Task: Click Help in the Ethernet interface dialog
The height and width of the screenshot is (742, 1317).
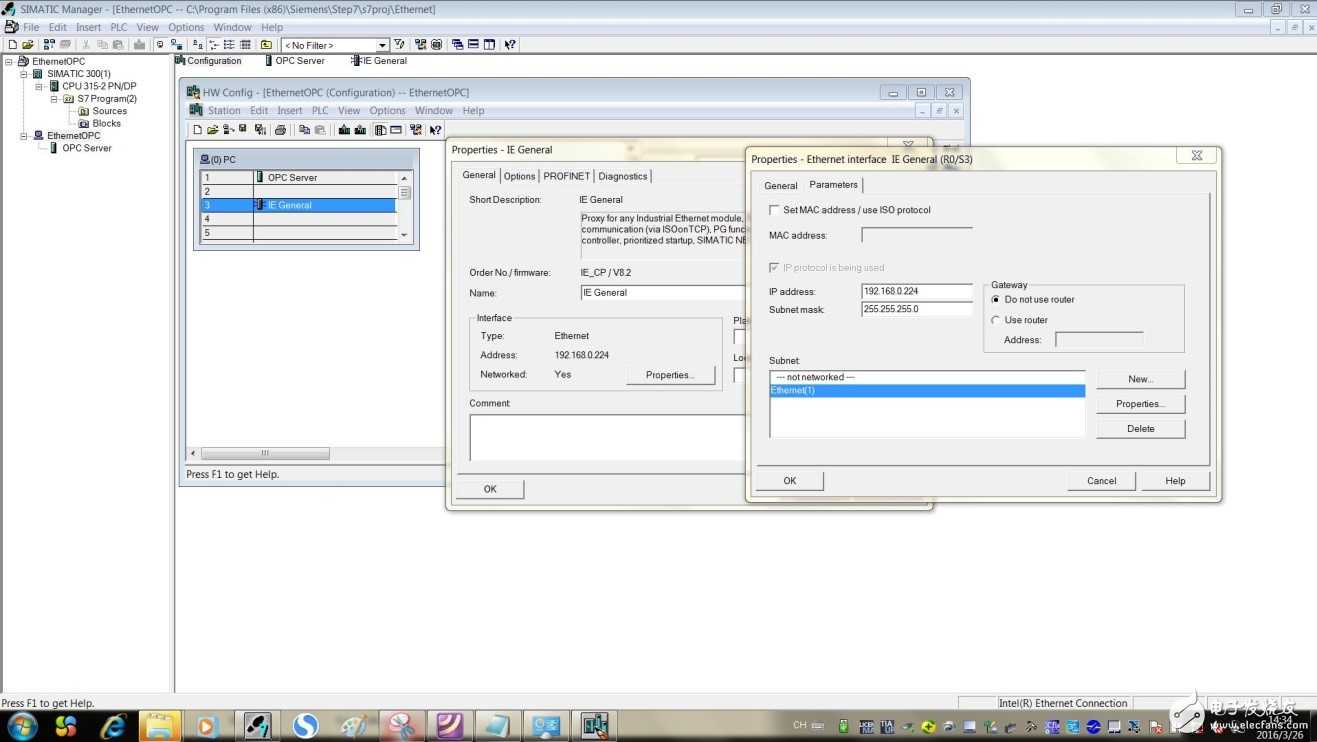Action: click(1175, 481)
